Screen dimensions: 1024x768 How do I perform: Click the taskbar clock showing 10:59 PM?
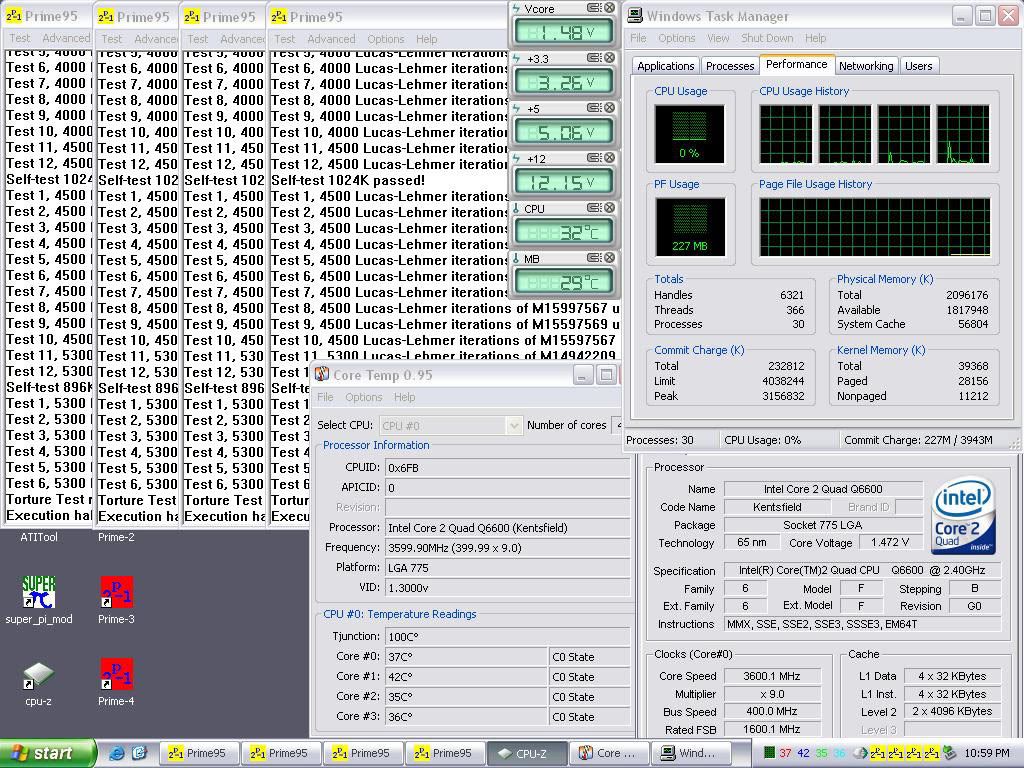coord(987,753)
